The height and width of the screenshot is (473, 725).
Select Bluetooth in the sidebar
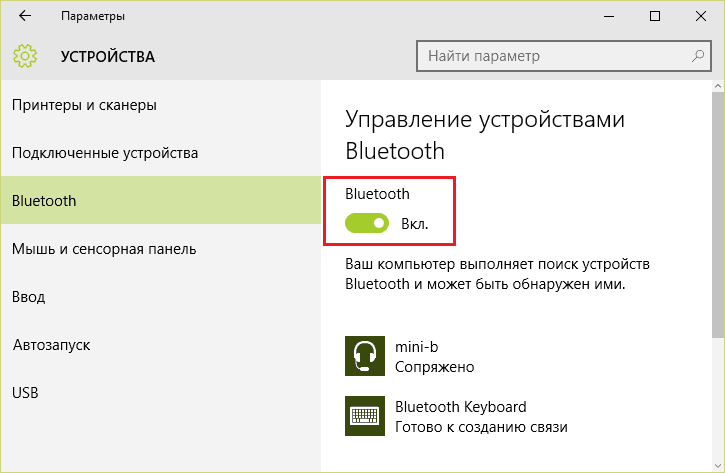tap(160, 201)
